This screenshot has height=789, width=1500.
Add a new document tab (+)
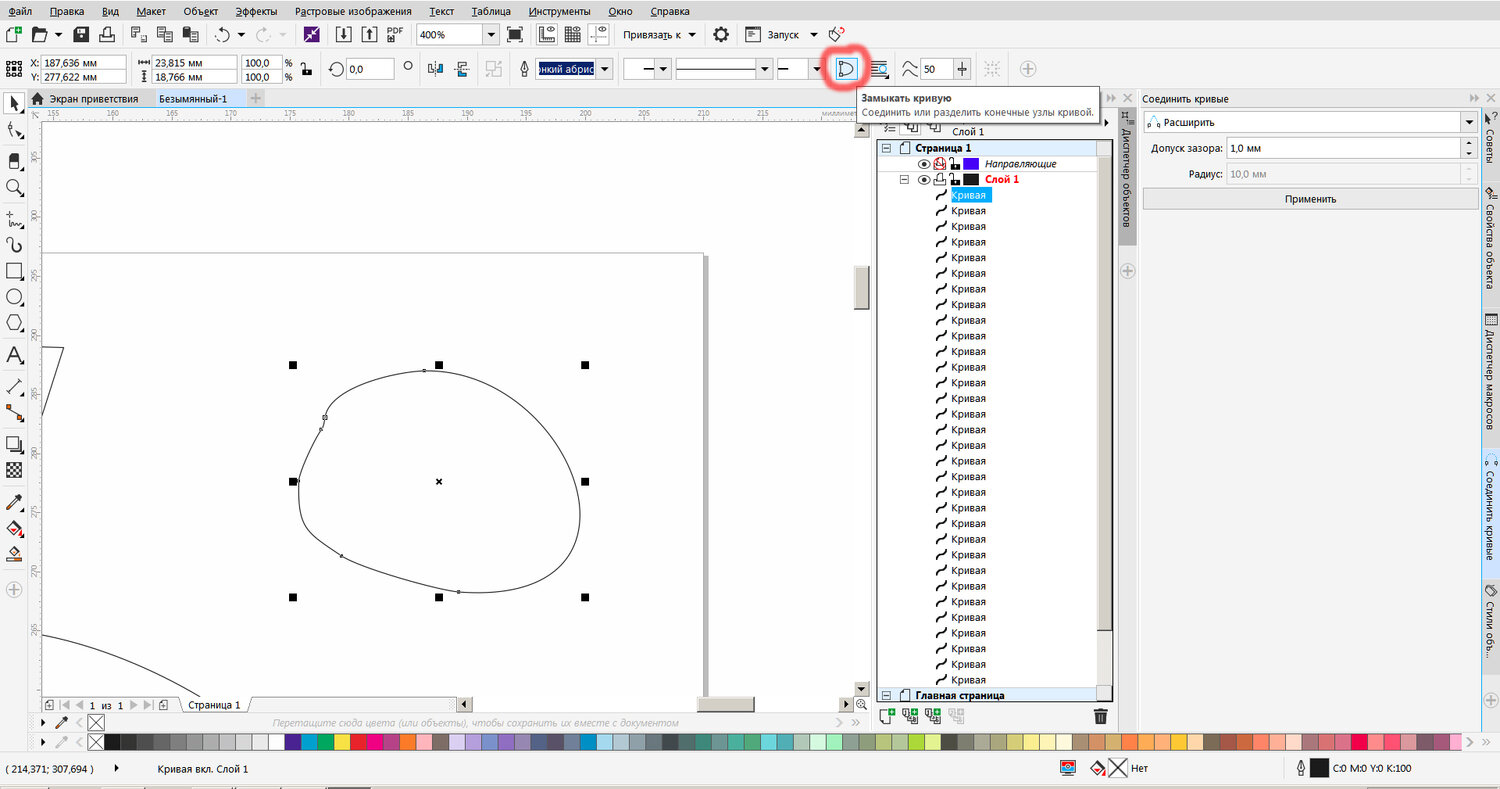coord(256,98)
